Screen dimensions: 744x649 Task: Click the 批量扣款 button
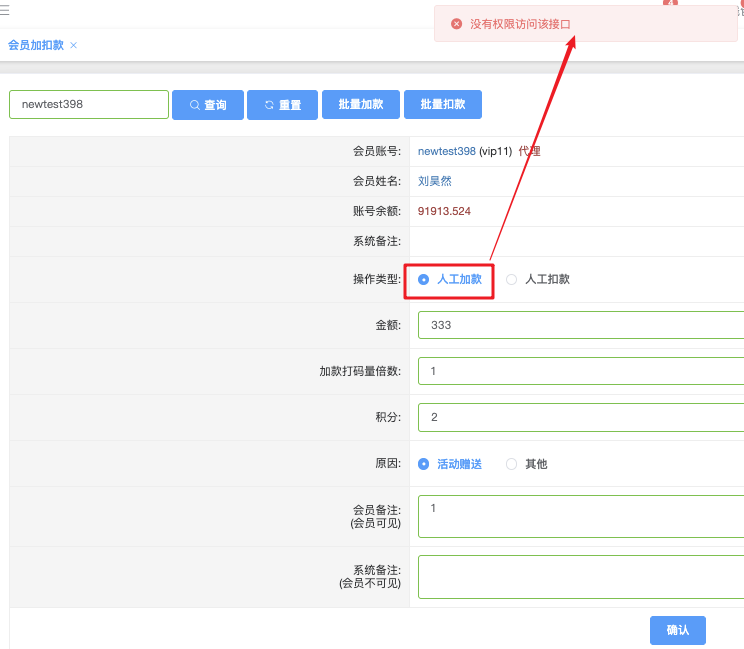442,105
